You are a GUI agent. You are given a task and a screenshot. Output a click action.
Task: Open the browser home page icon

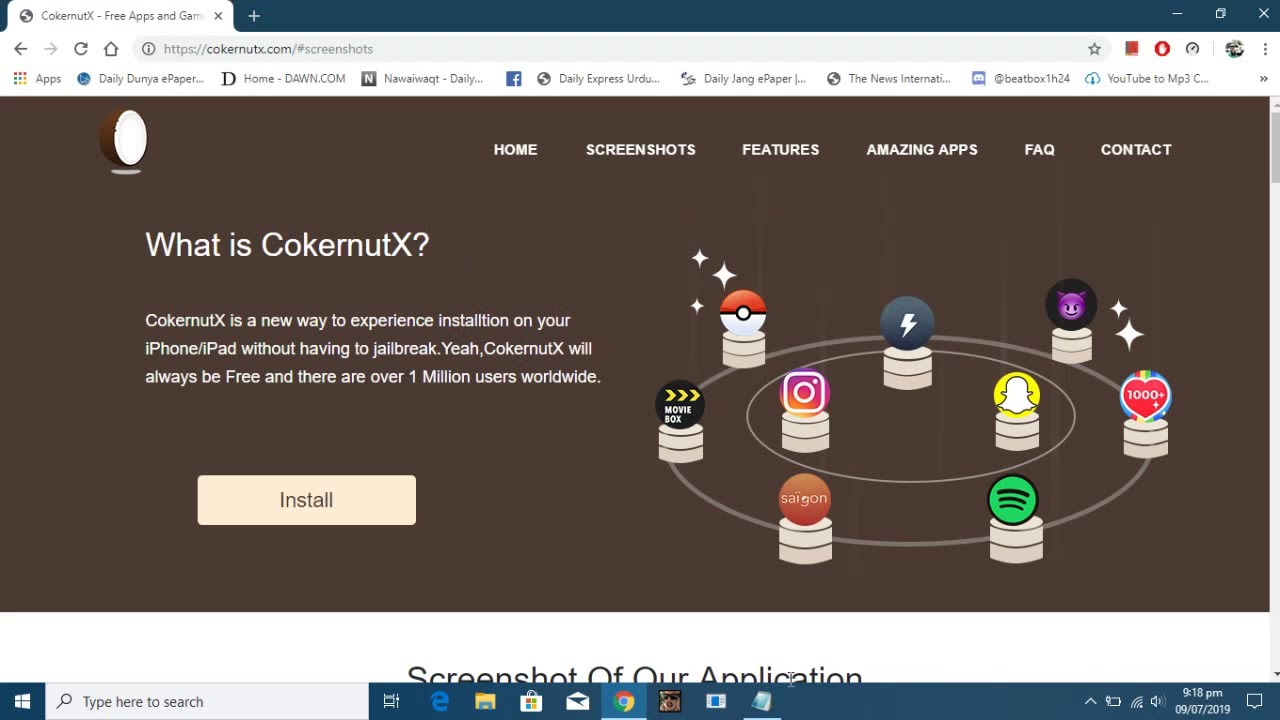[111, 48]
